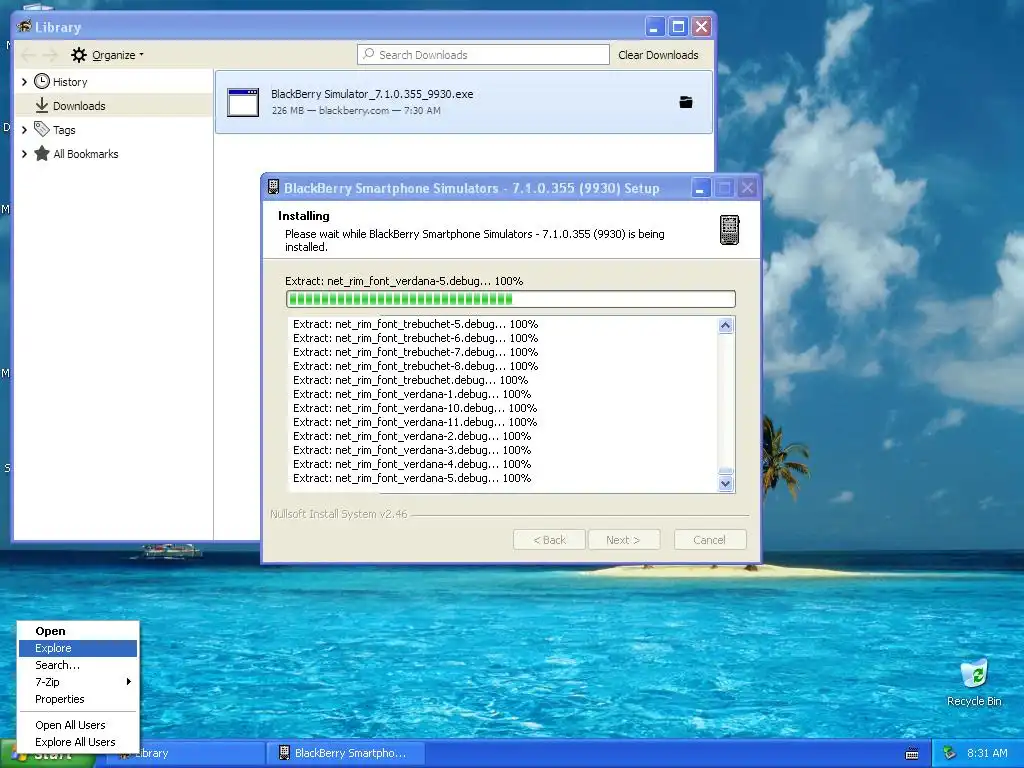Click the BlackBerry phone icon in the installer header
The height and width of the screenshot is (768, 1024).
click(729, 230)
